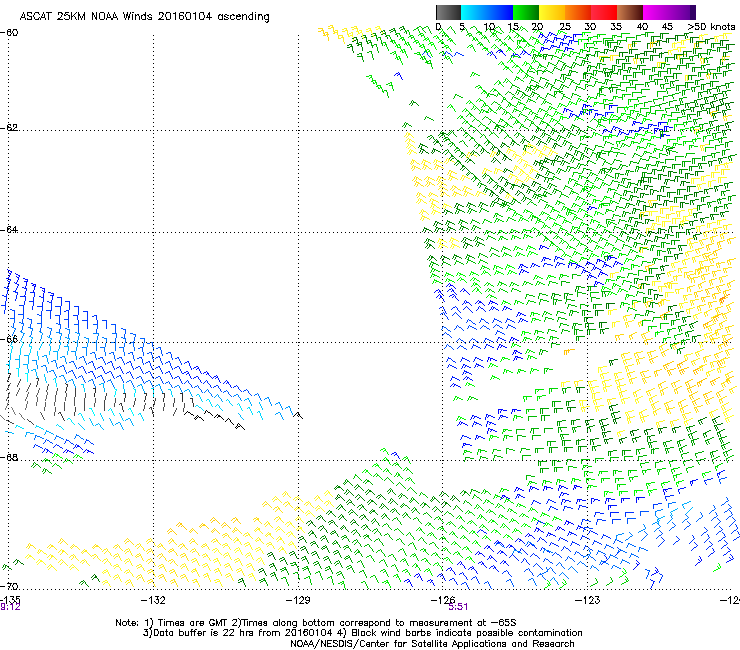
Task: Click the cyan 5–10 knots legend segment
Action: click(x=474, y=12)
